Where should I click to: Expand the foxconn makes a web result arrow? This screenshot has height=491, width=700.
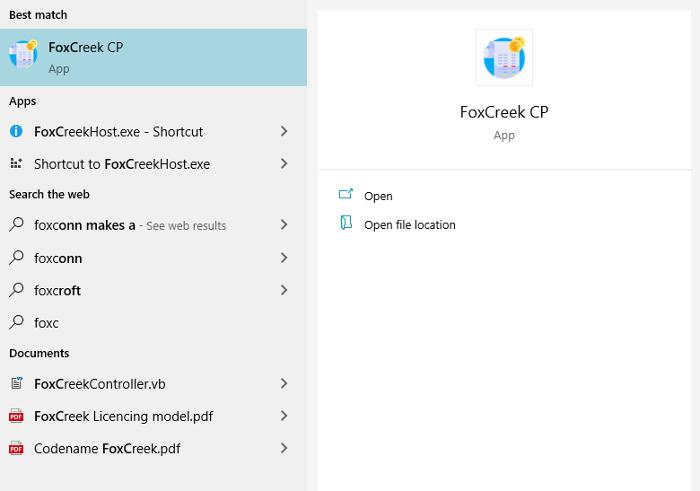[284, 225]
